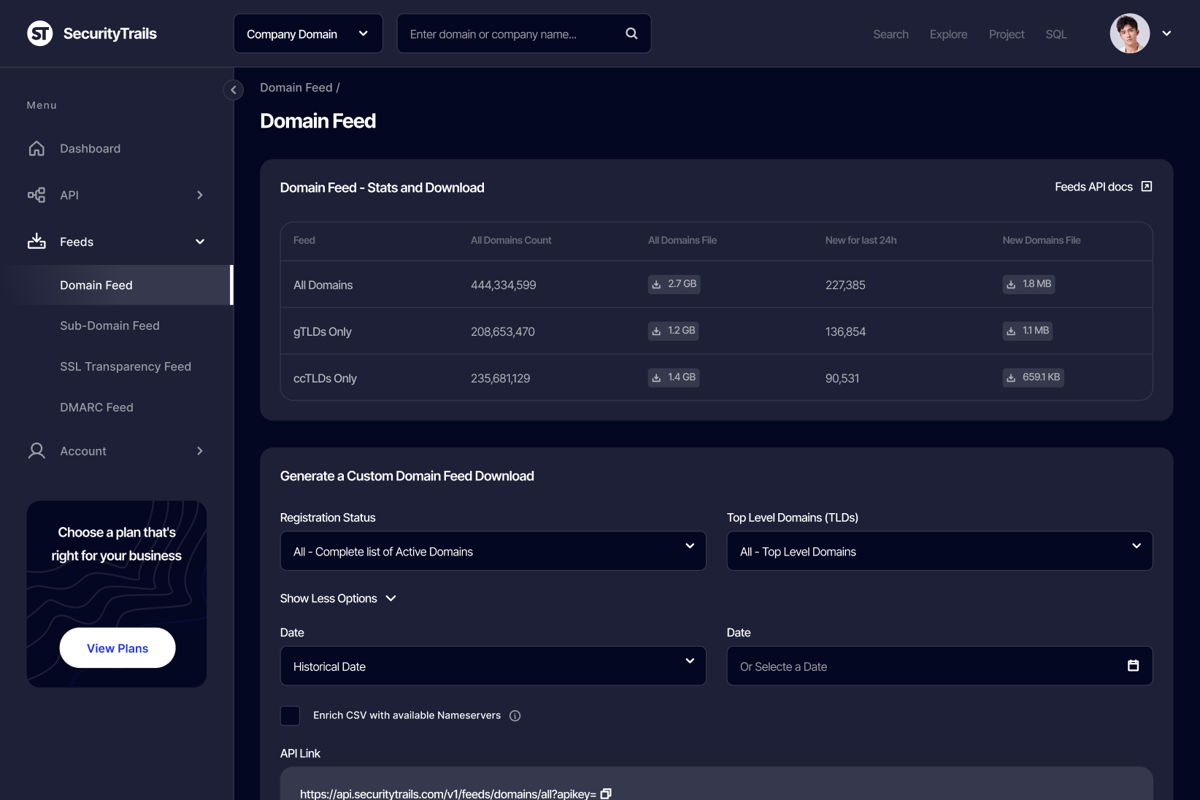Open the calendar date picker icon

1133,666
